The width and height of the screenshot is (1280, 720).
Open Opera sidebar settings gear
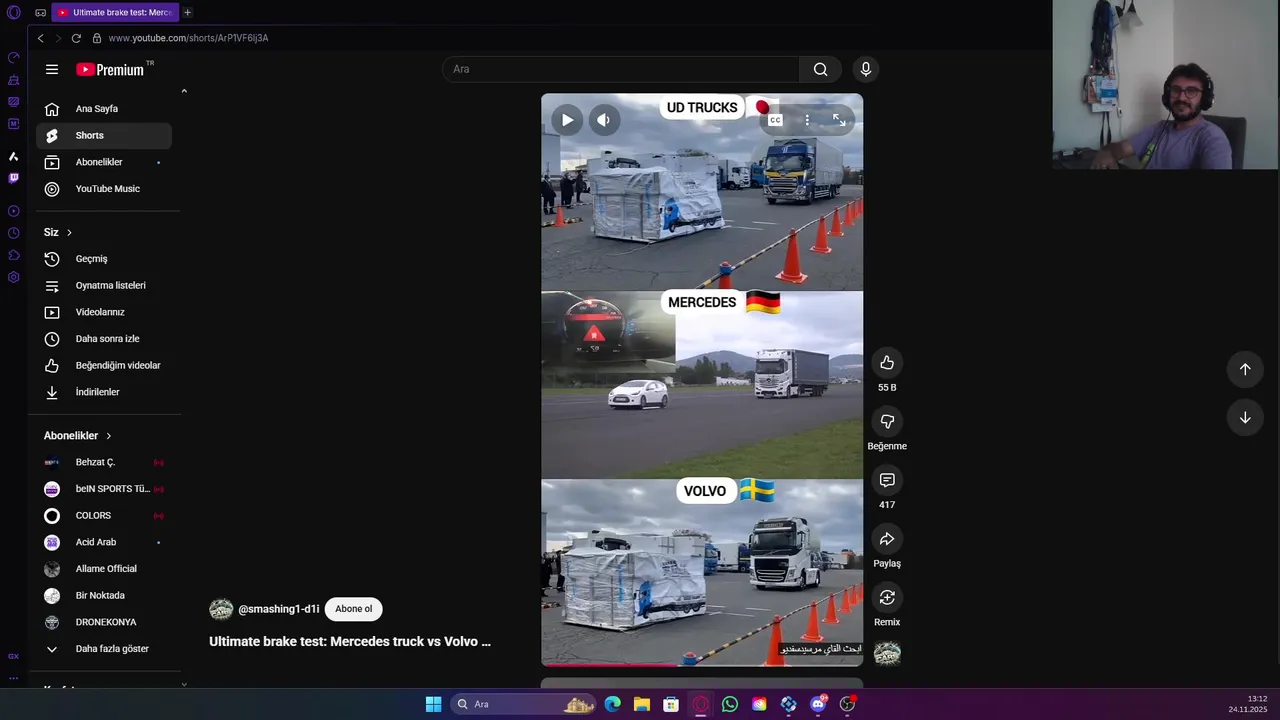pos(13,277)
